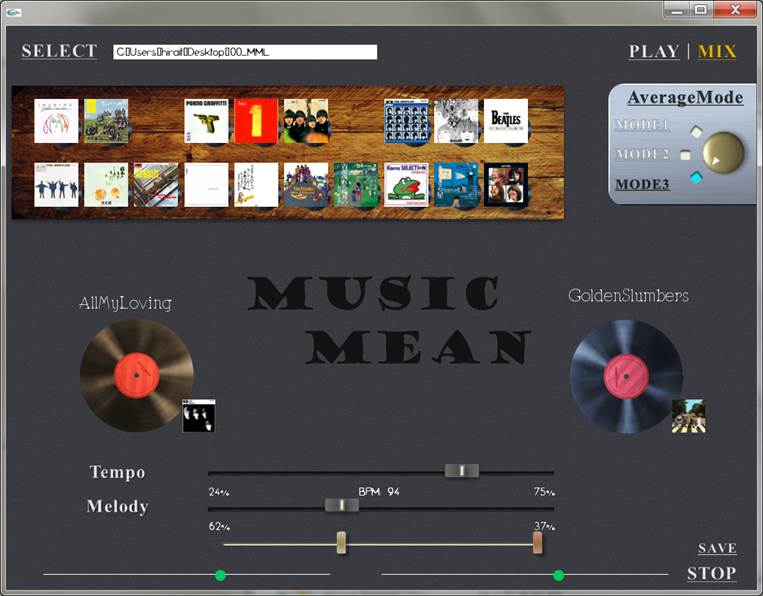Select MODE2 indicator light

point(686,155)
